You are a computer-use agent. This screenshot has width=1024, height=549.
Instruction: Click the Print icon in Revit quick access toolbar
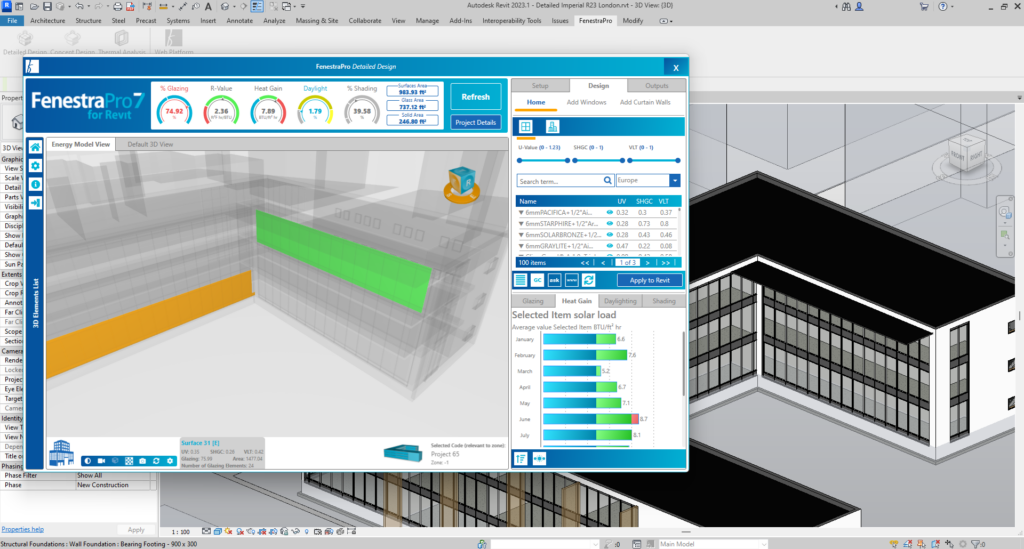click(117, 7)
